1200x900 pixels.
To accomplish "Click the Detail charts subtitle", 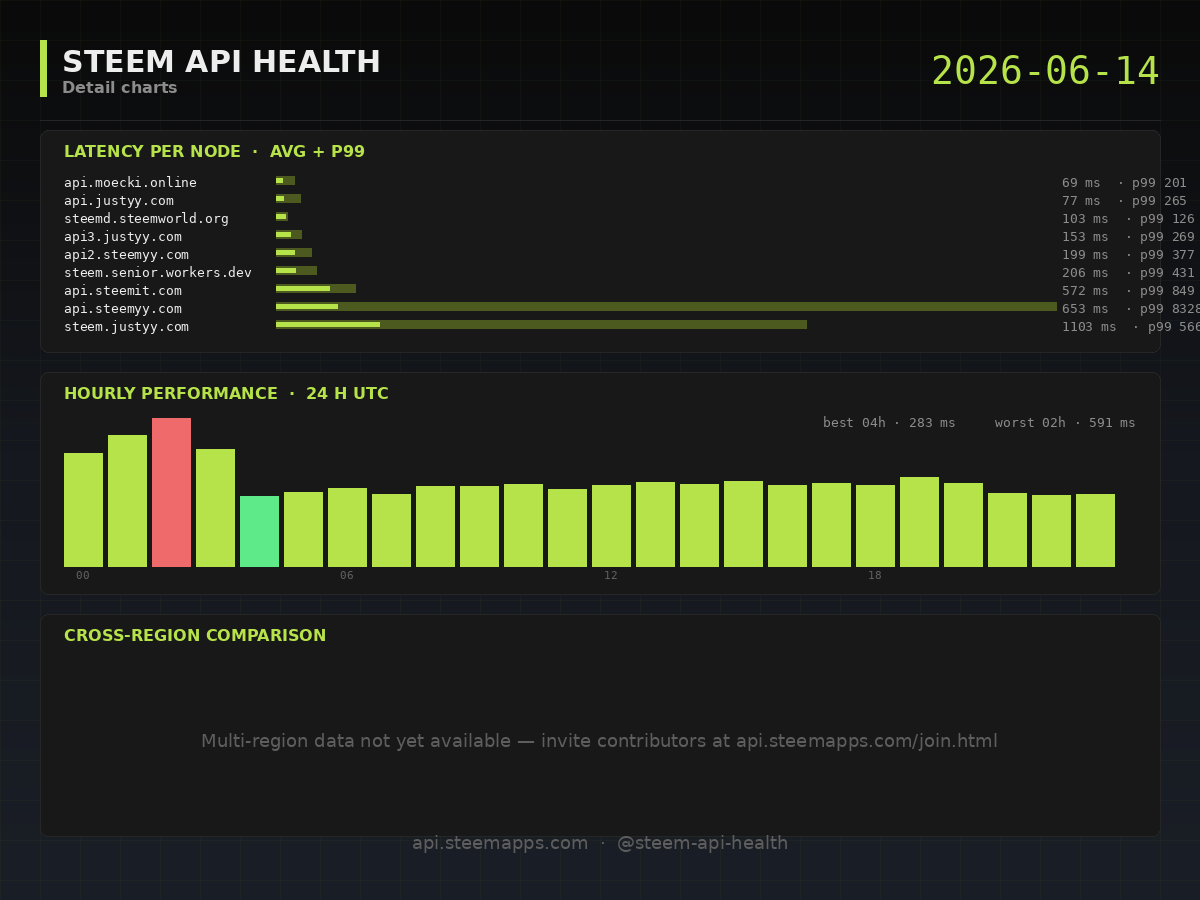I will click(120, 88).
